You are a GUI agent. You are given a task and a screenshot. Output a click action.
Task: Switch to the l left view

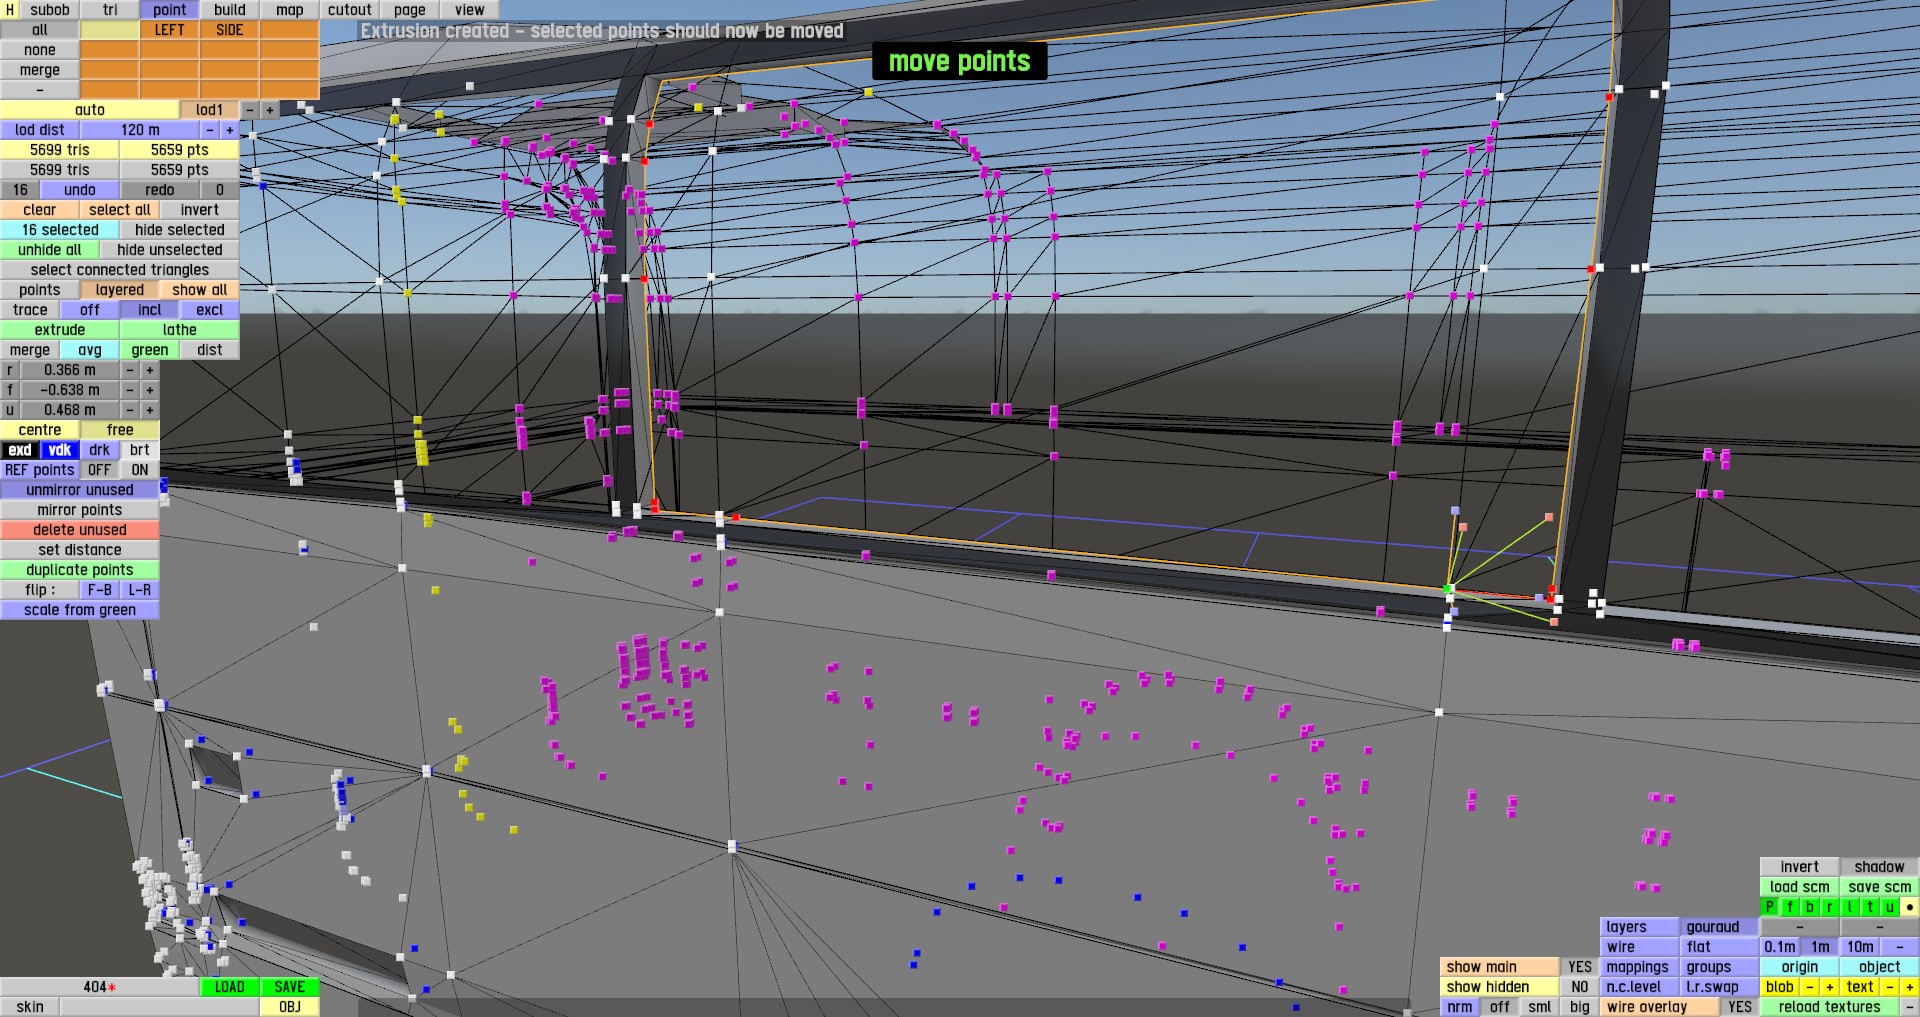click(x=1850, y=907)
